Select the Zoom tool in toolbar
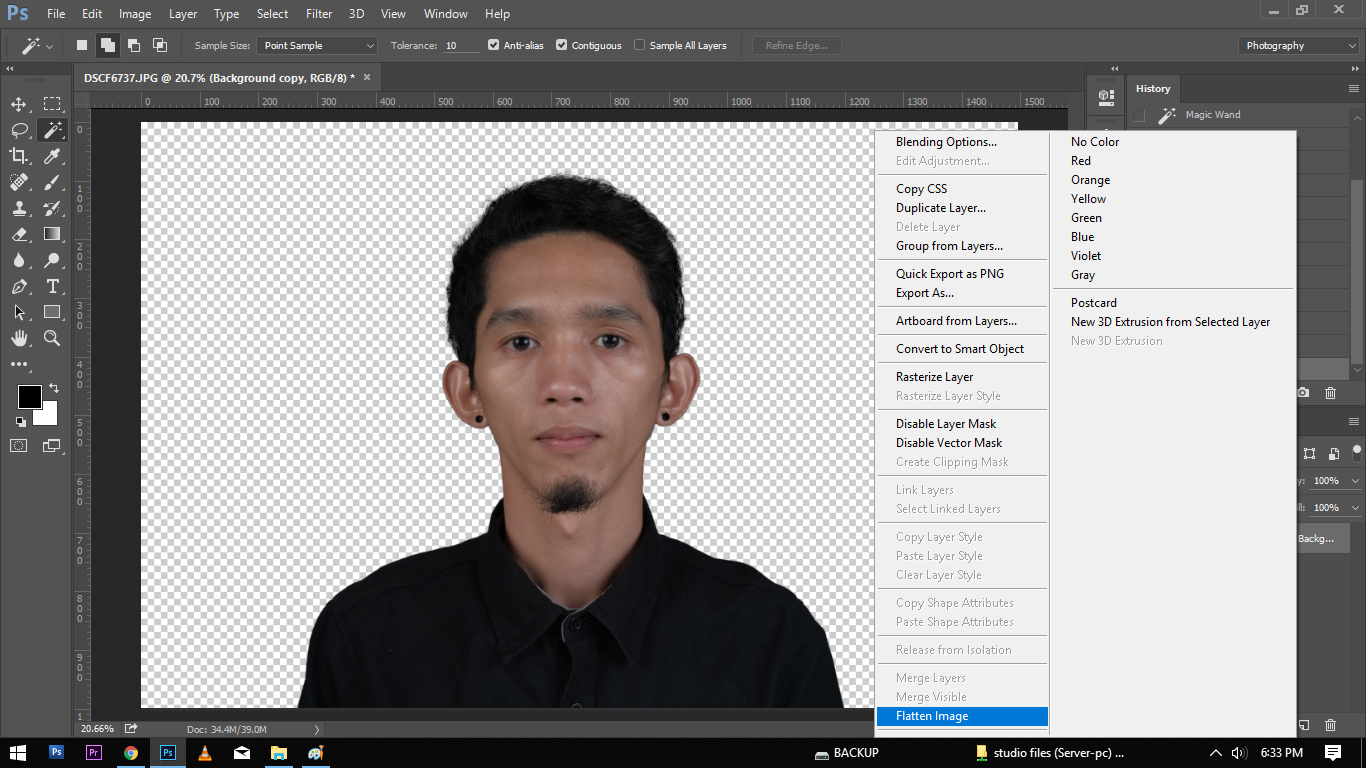 point(52,339)
